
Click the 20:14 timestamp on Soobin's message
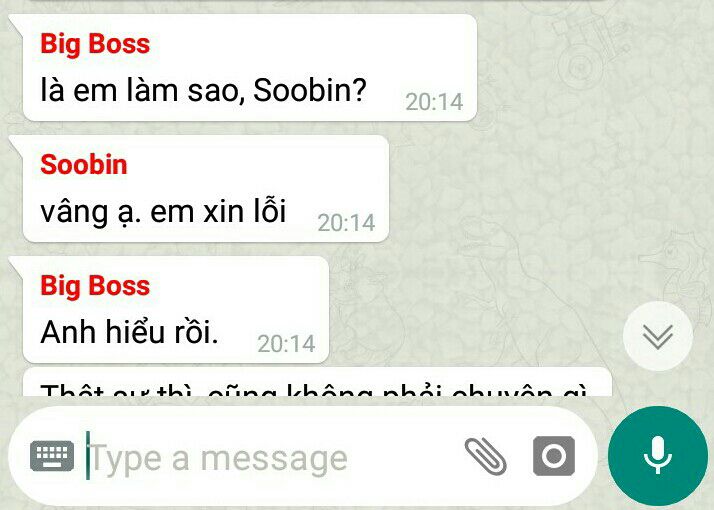(x=346, y=223)
